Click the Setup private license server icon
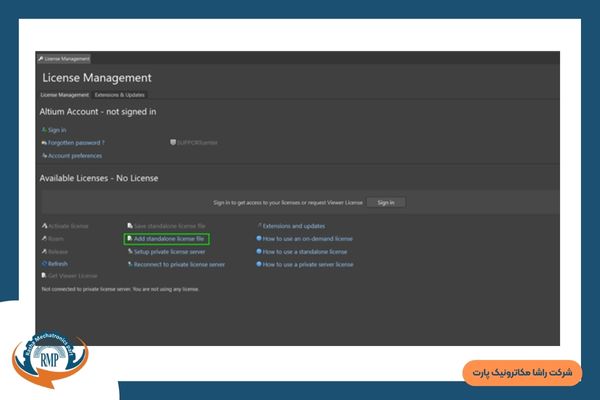 [x=130, y=252]
